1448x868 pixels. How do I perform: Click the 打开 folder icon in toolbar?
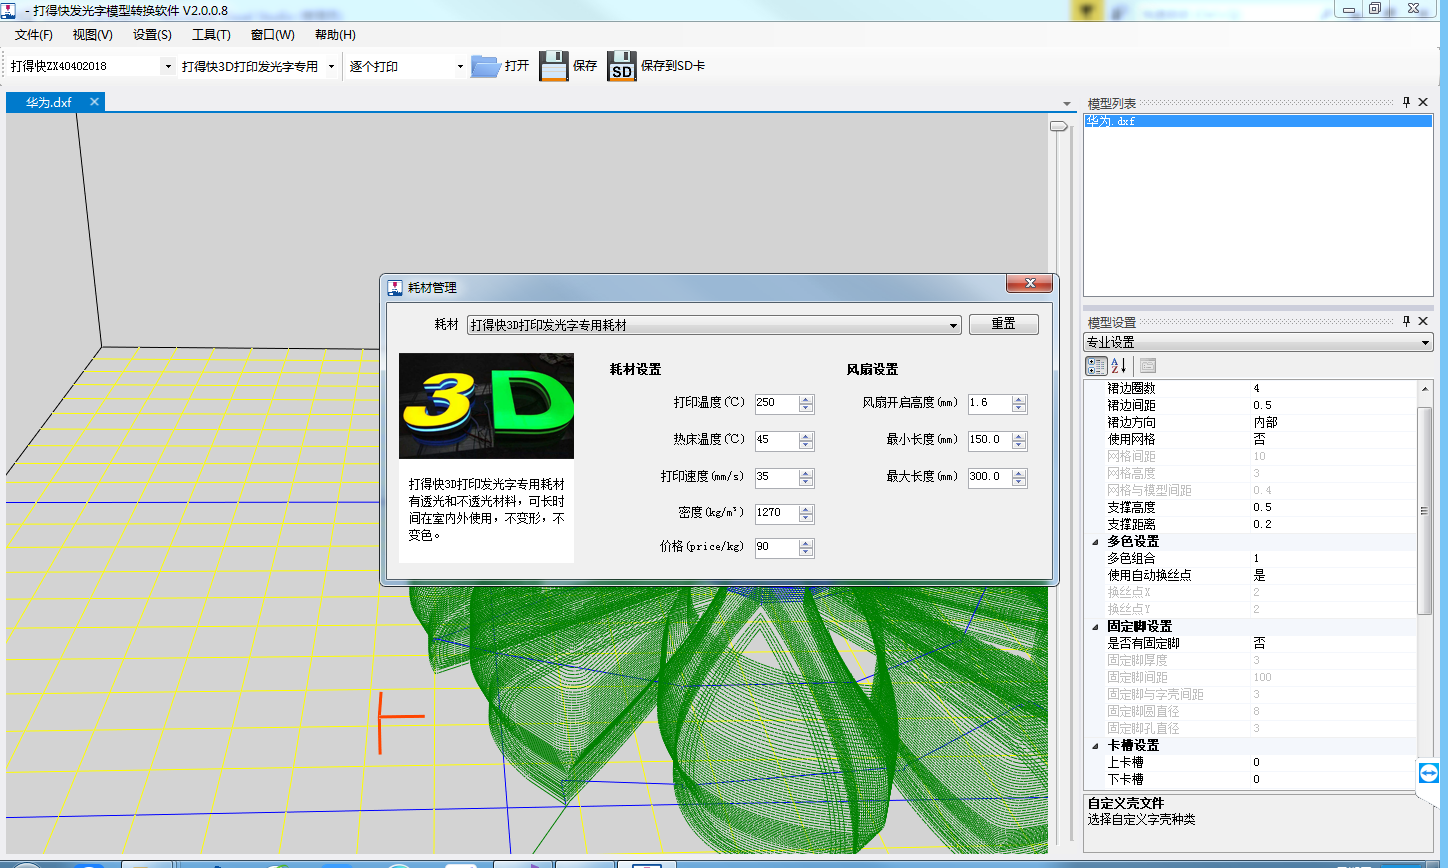486,66
